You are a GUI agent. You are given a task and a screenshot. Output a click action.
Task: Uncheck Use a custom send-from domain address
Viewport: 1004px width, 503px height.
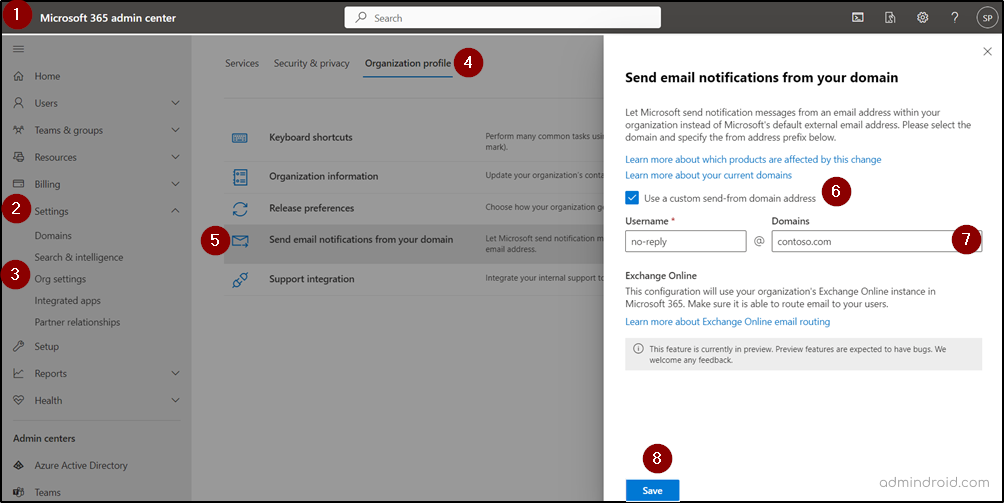[632, 198]
